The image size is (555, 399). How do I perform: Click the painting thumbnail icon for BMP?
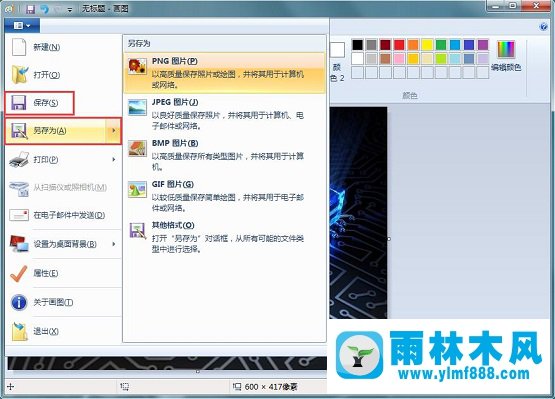coord(137,148)
